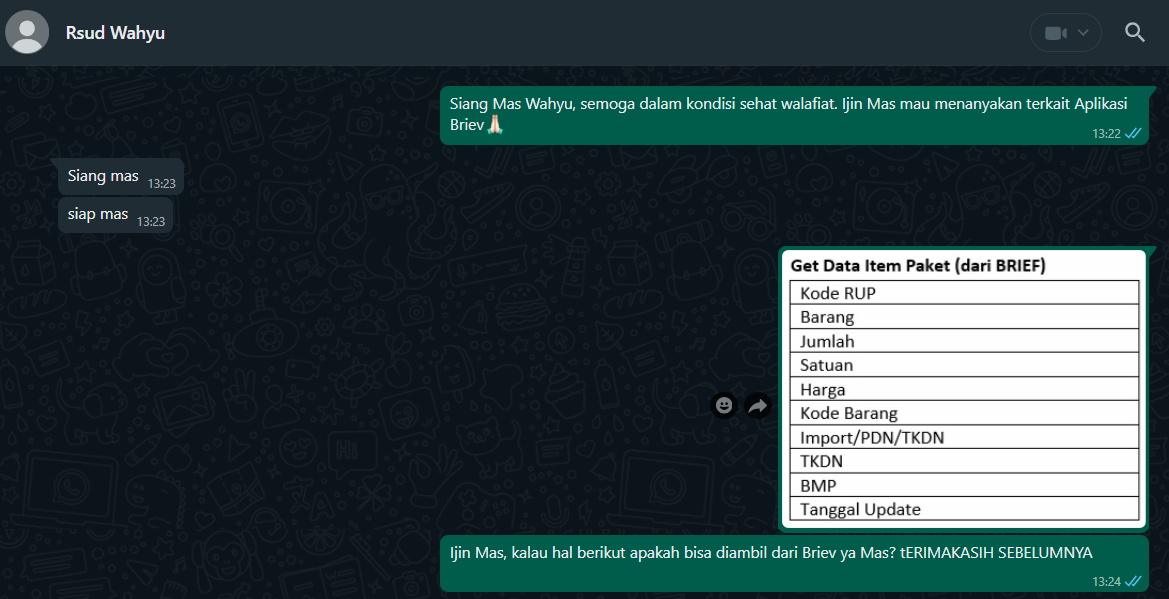The image size is (1169, 599).
Task: Click the 'Siang mas' message bubble
Action: click(121, 177)
